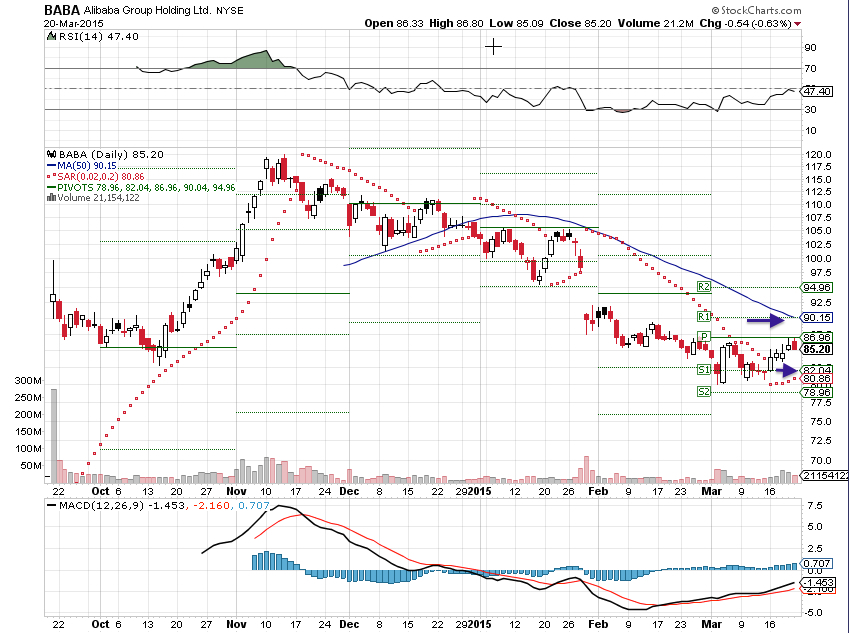Click the 94.96 pivot price tag
This screenshot has height=633, width=849.
(x=818, y=287)
